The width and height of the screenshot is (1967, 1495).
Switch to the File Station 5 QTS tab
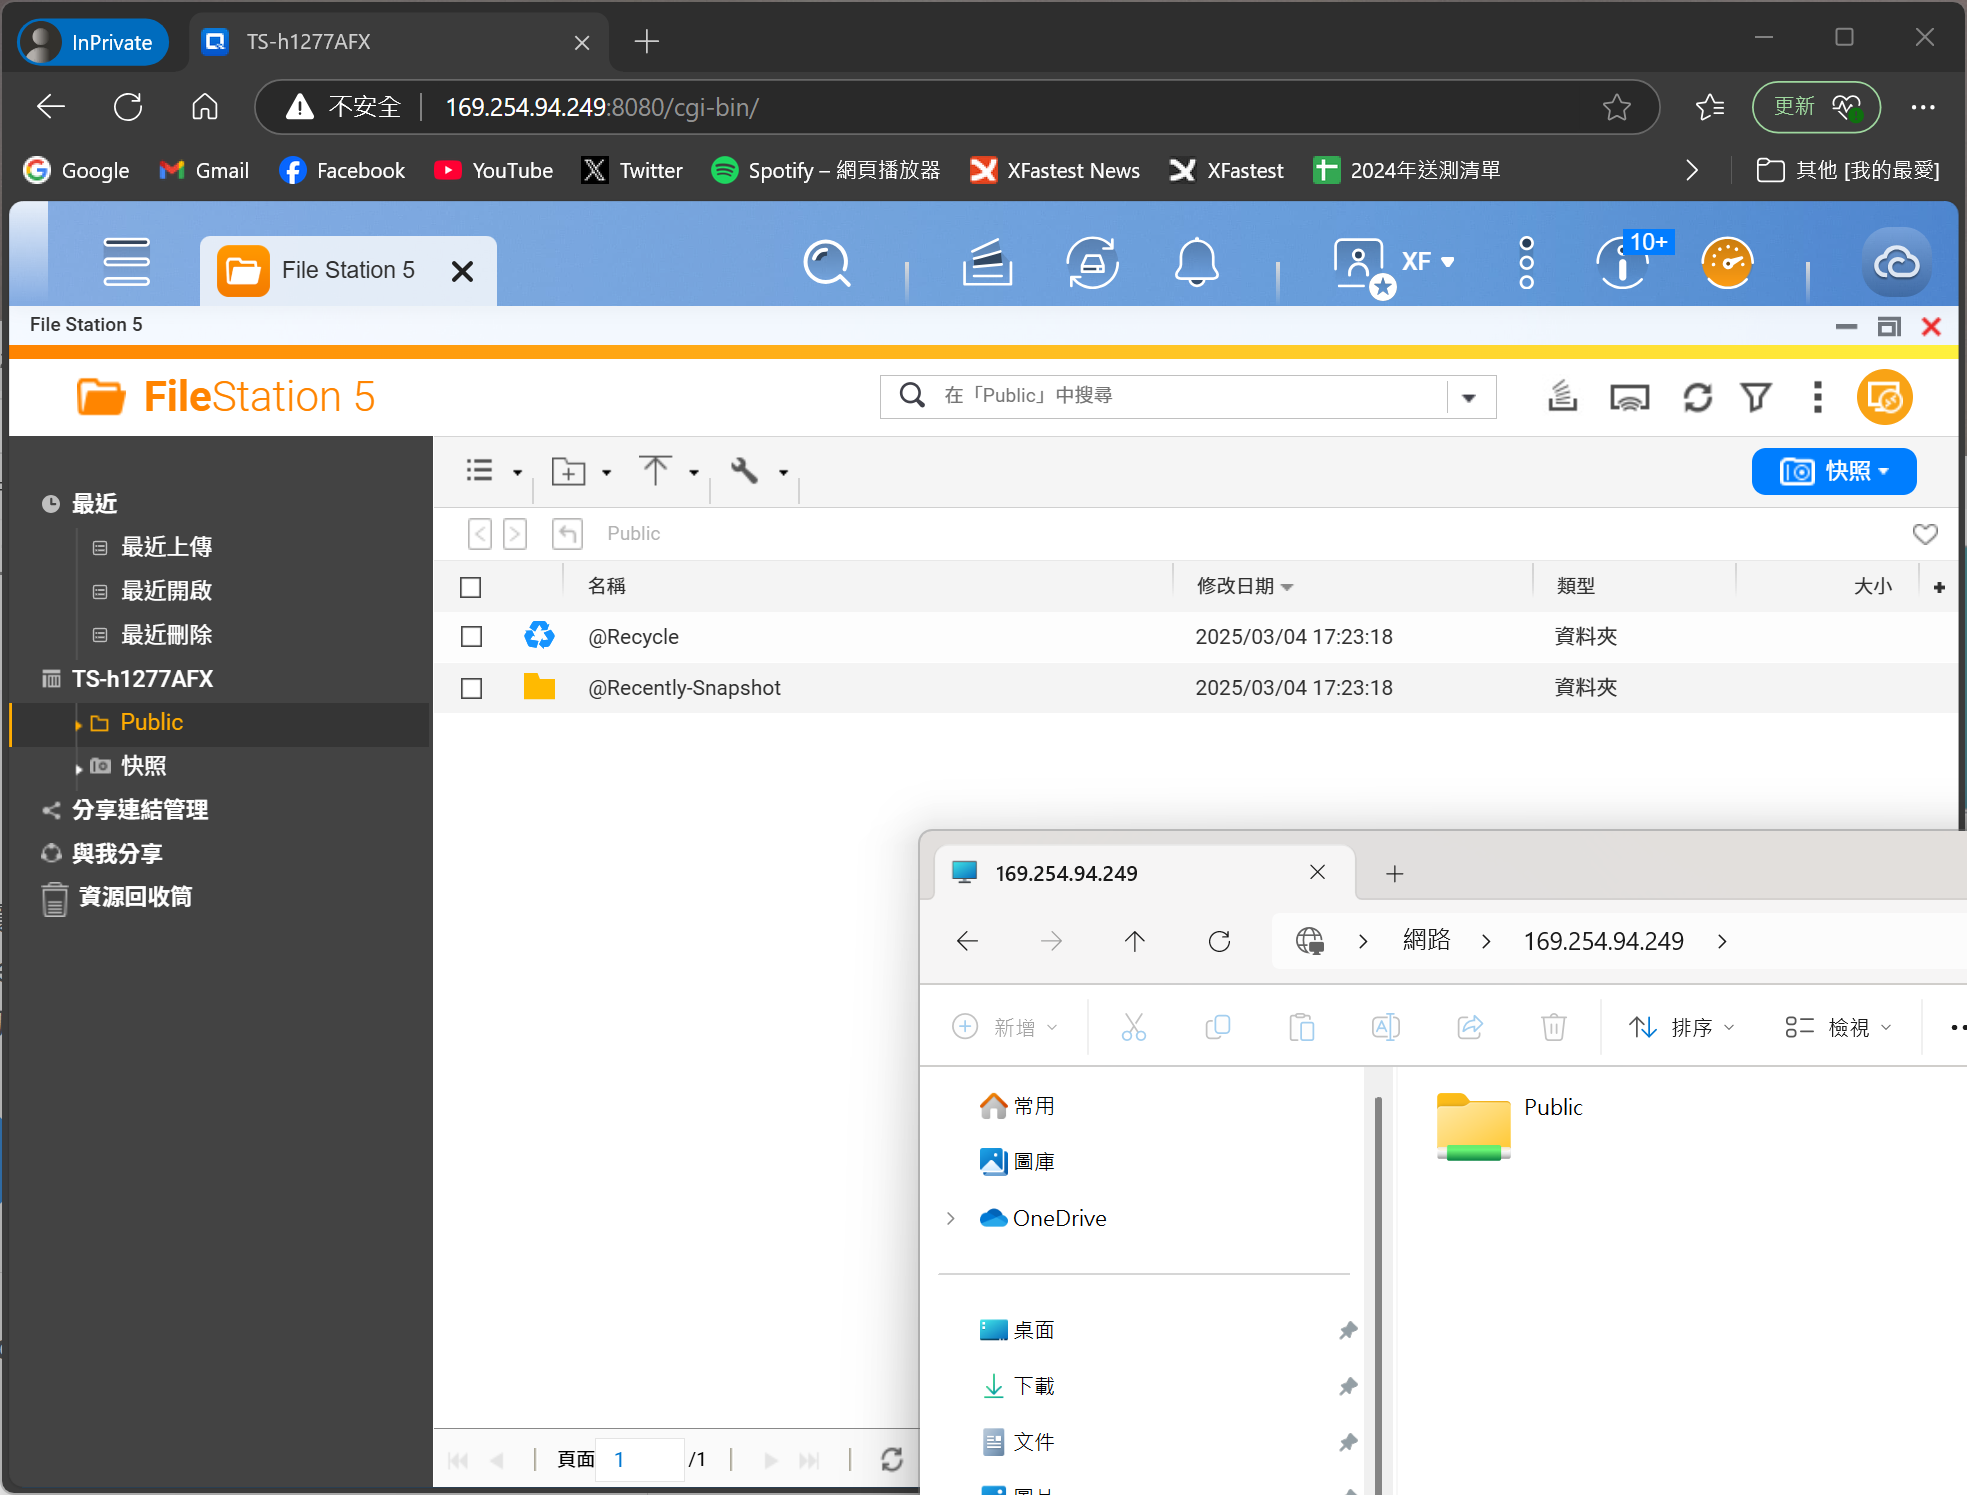(348, 271)
